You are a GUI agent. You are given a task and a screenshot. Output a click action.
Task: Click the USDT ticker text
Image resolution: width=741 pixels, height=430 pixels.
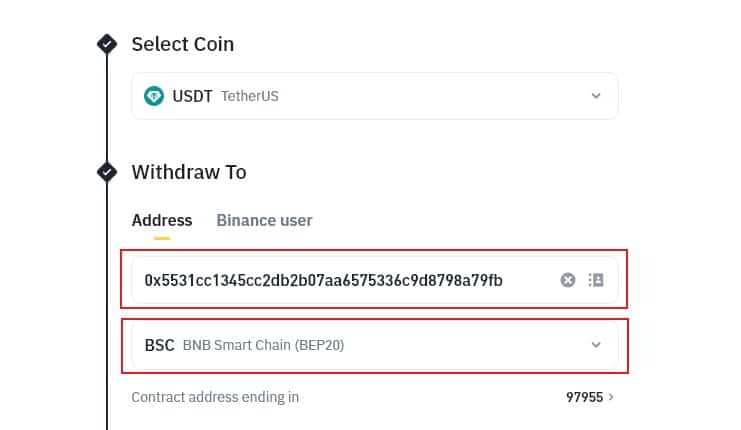(193, 96)
